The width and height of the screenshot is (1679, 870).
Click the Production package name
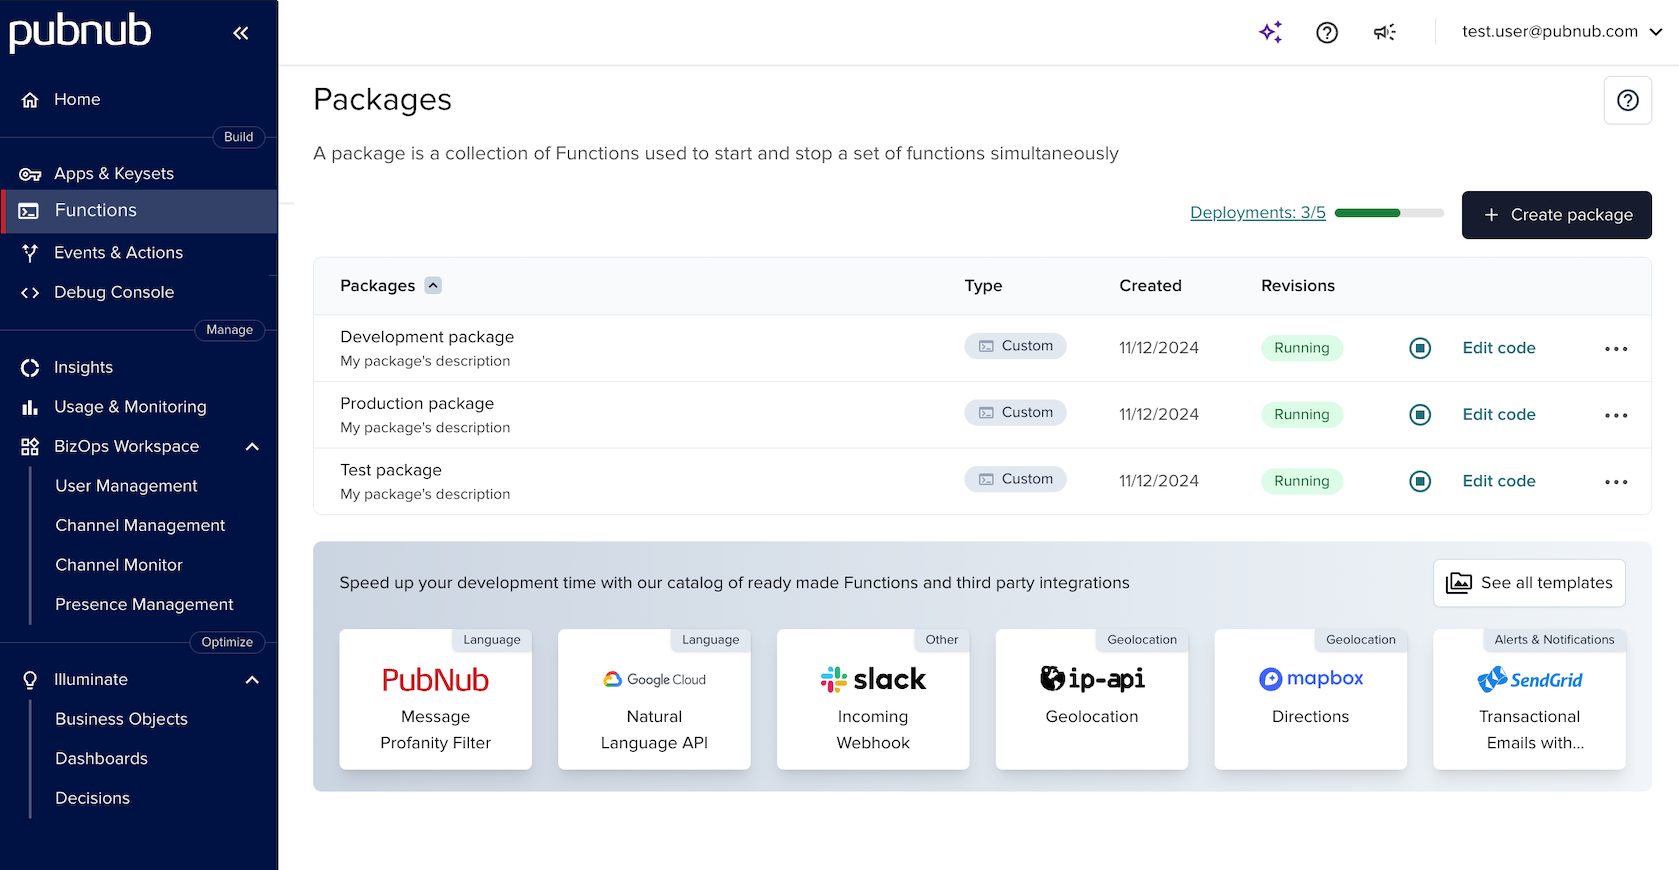click(x=417, y=403)
